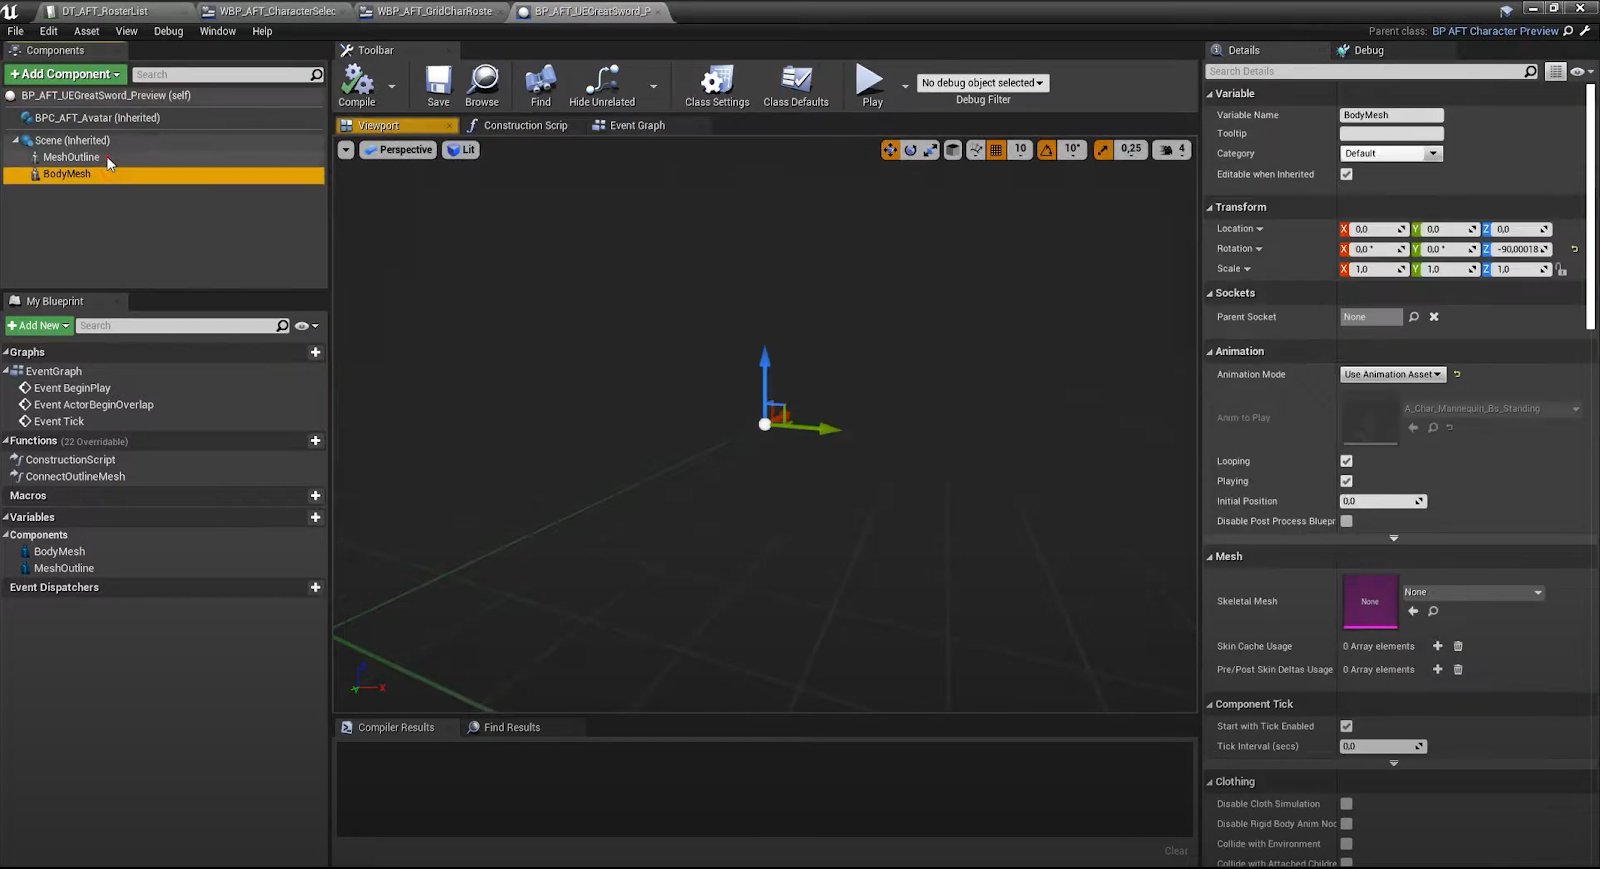
Task: Click the Compile toolbar icon
Action: coord(356,82)
